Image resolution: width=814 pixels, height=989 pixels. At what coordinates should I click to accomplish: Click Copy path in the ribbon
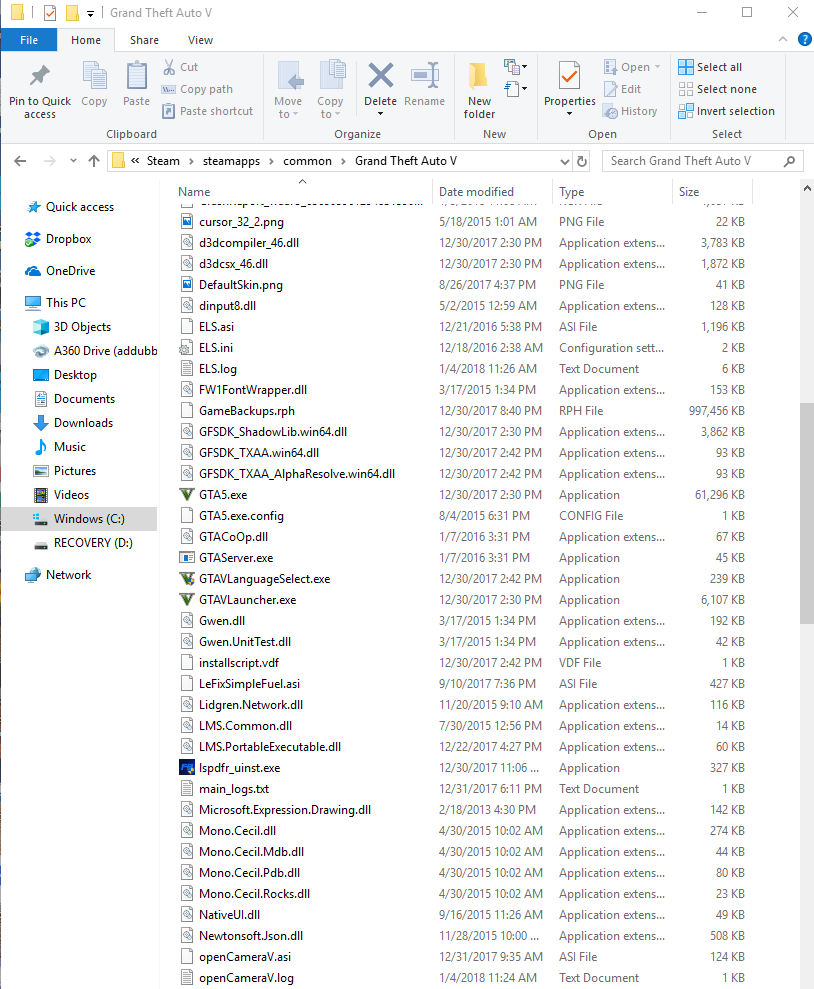(197, 89)
